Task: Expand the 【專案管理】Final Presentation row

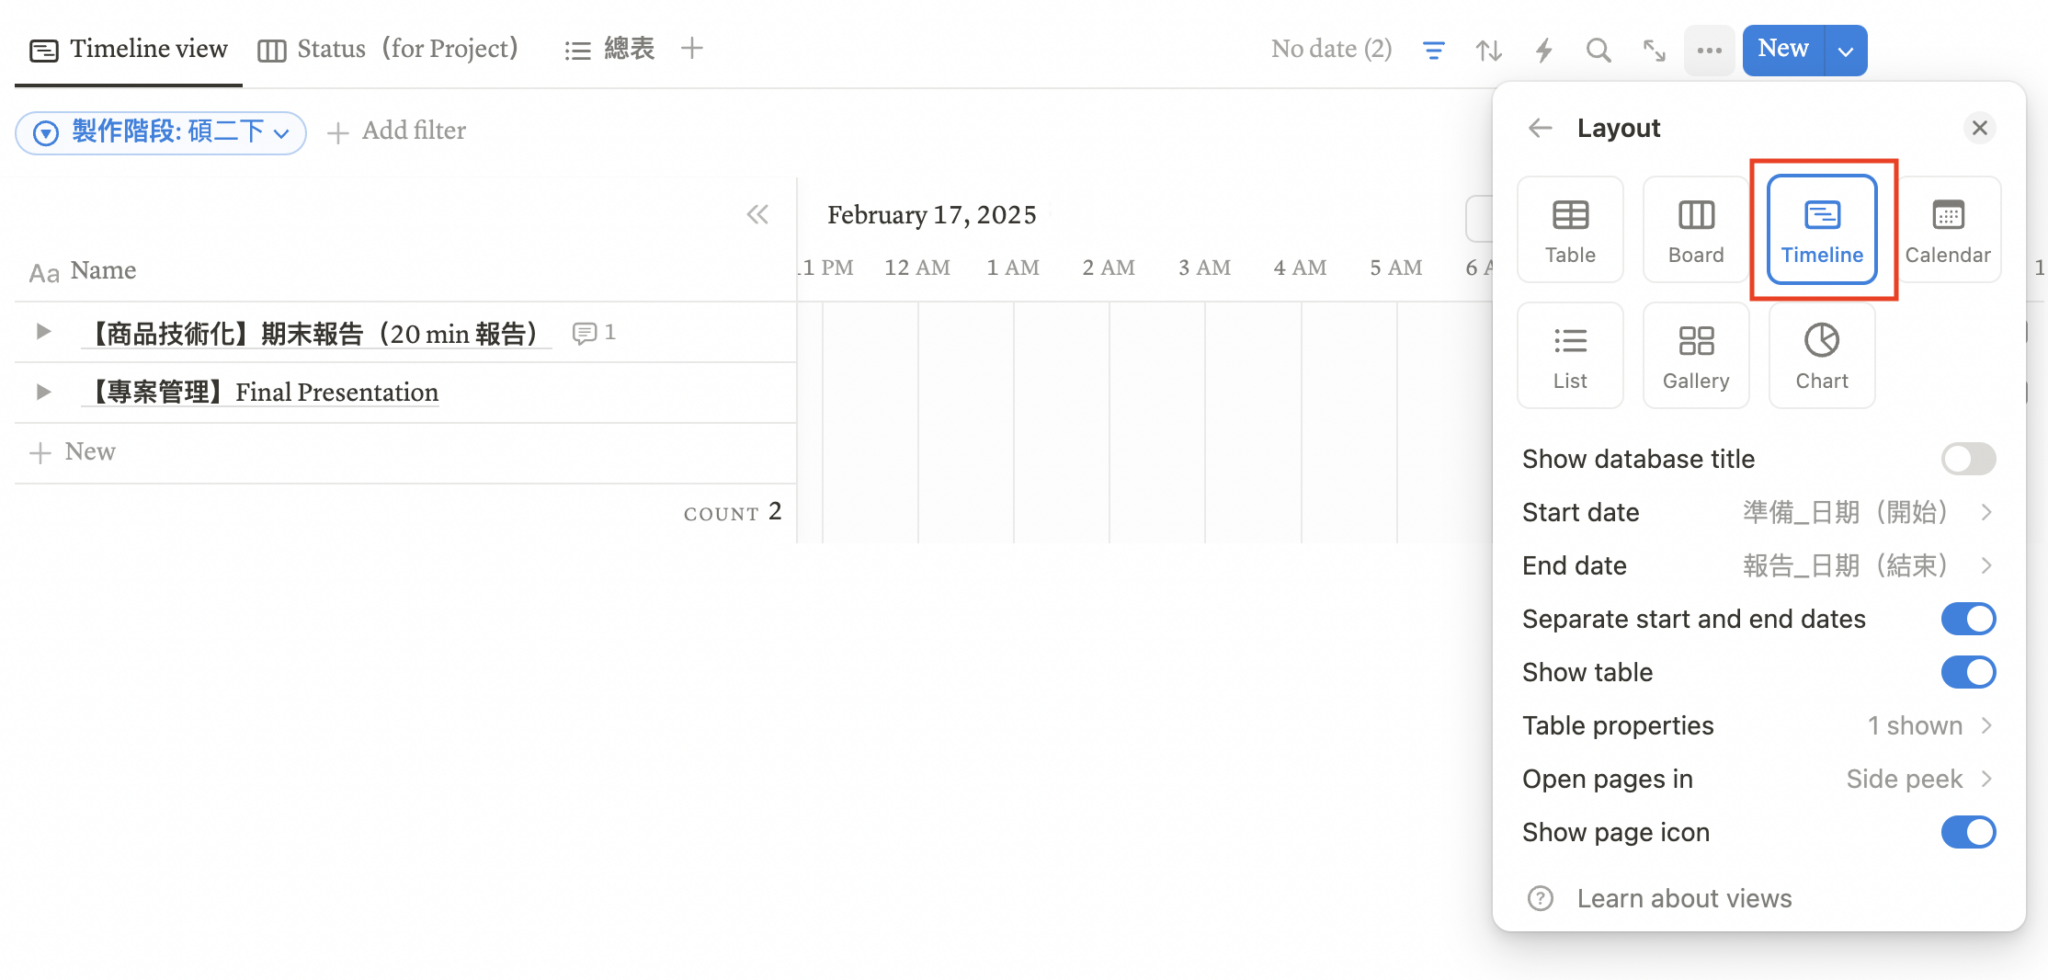Action: (42, 391)
